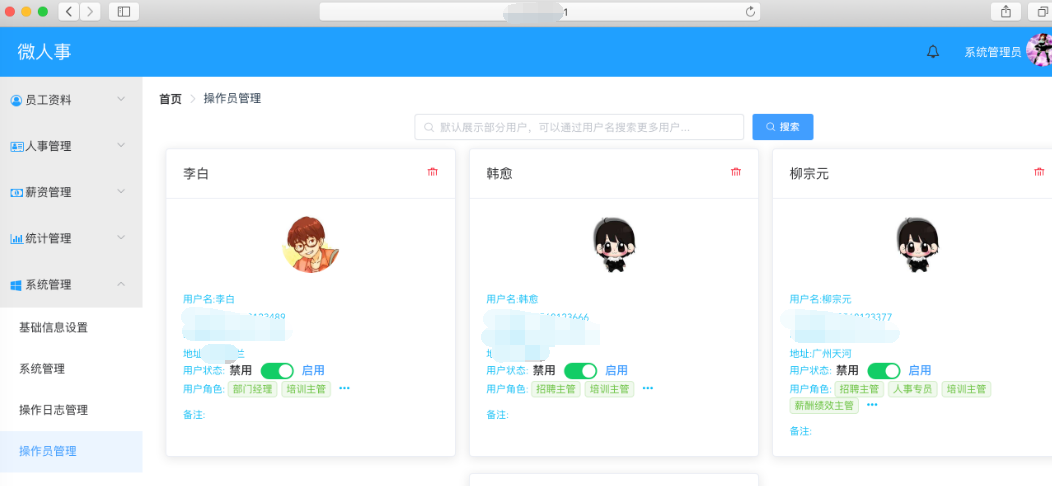Click 薪酬绩效主管 role tag on 柳宗元

[824, 405]
